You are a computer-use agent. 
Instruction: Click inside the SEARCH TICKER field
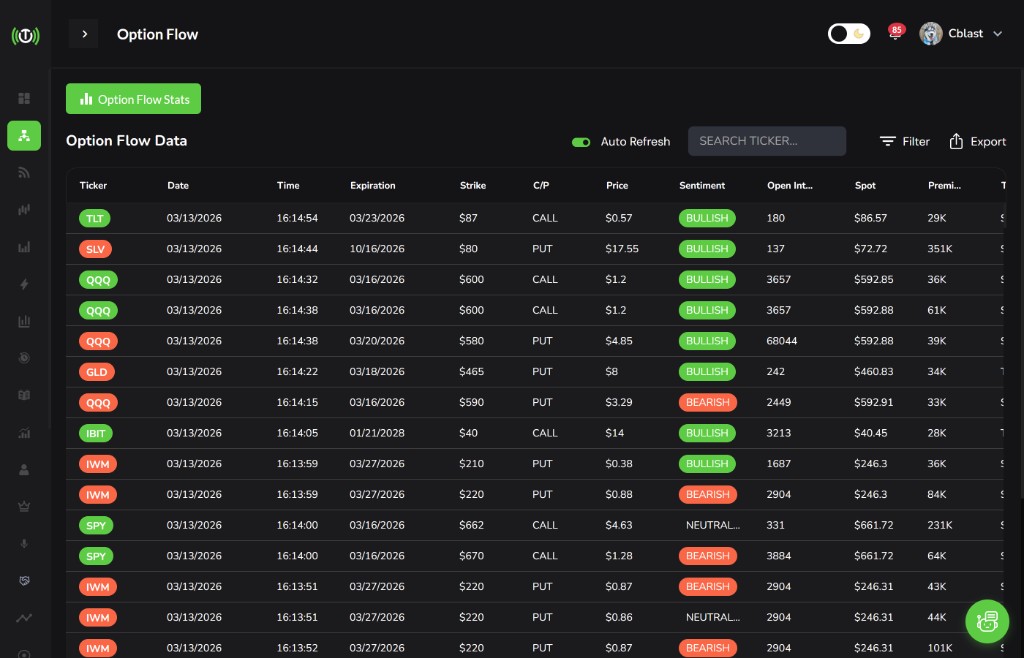tap(767, 140)
